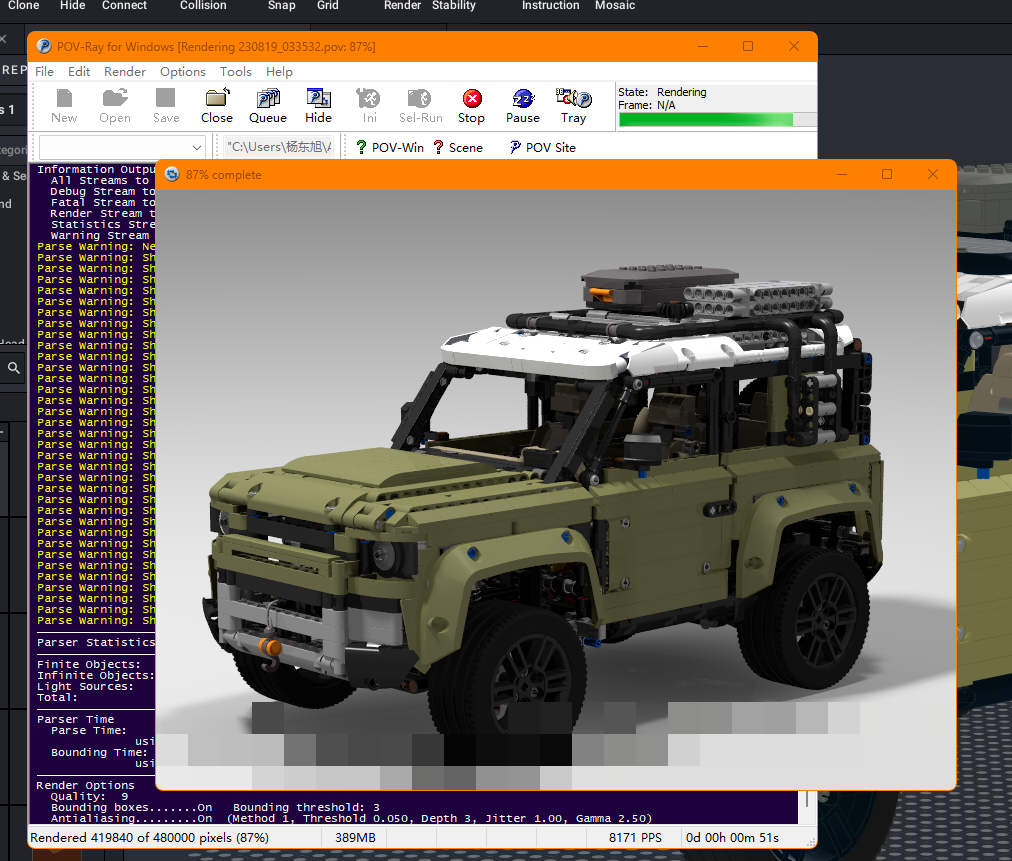Click Connect in the background app toolbar
This screenshot has width=1012, height=861.
pyautogui.click(x=125, y=6)
